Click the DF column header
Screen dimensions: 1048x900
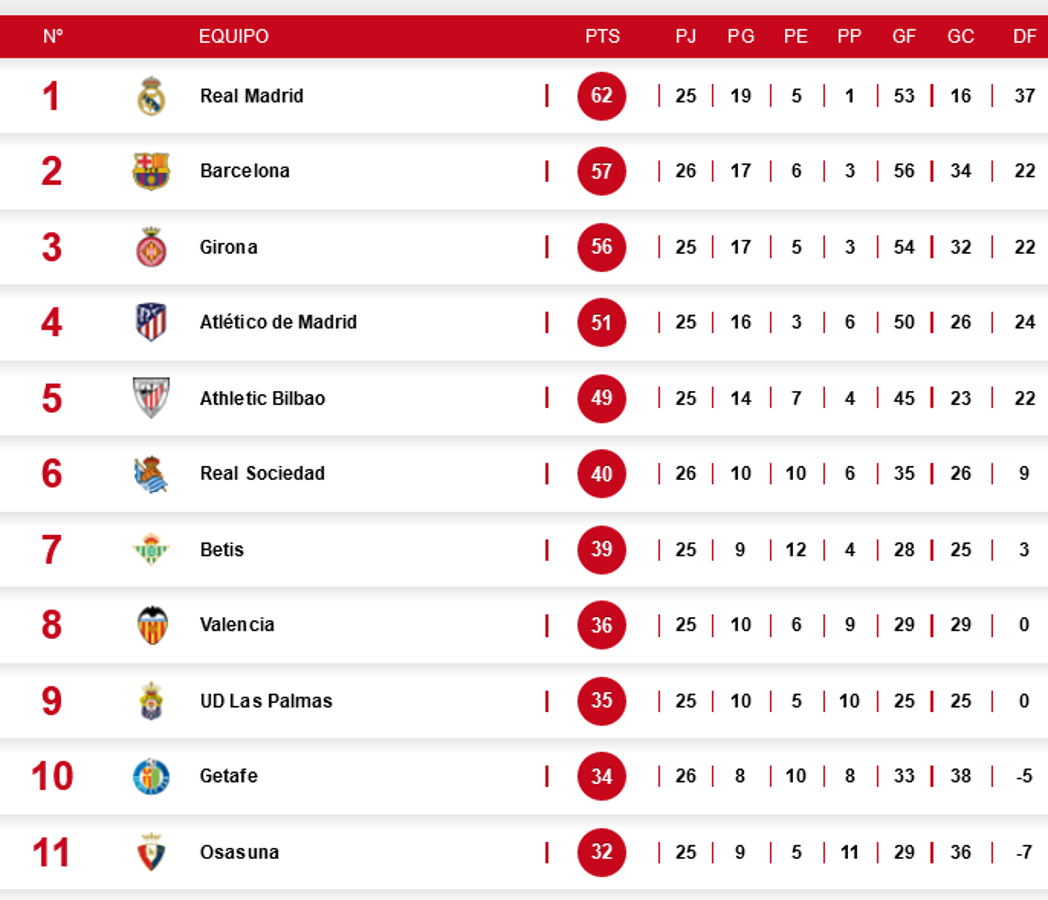pos(1024,36)
